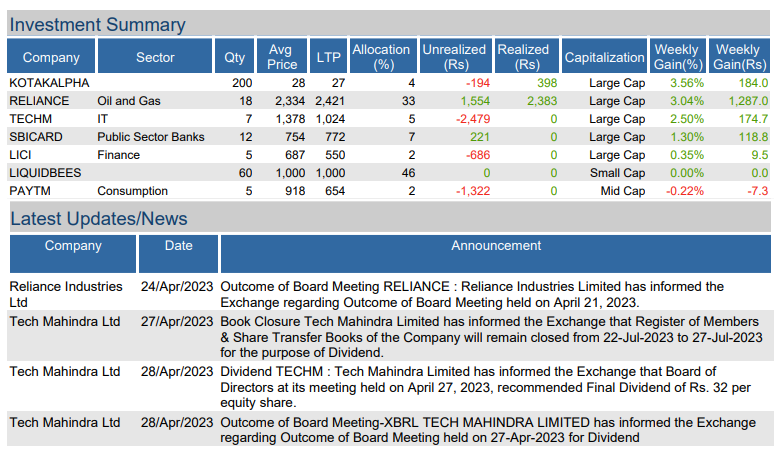Click the Capitalization column header

604,56
